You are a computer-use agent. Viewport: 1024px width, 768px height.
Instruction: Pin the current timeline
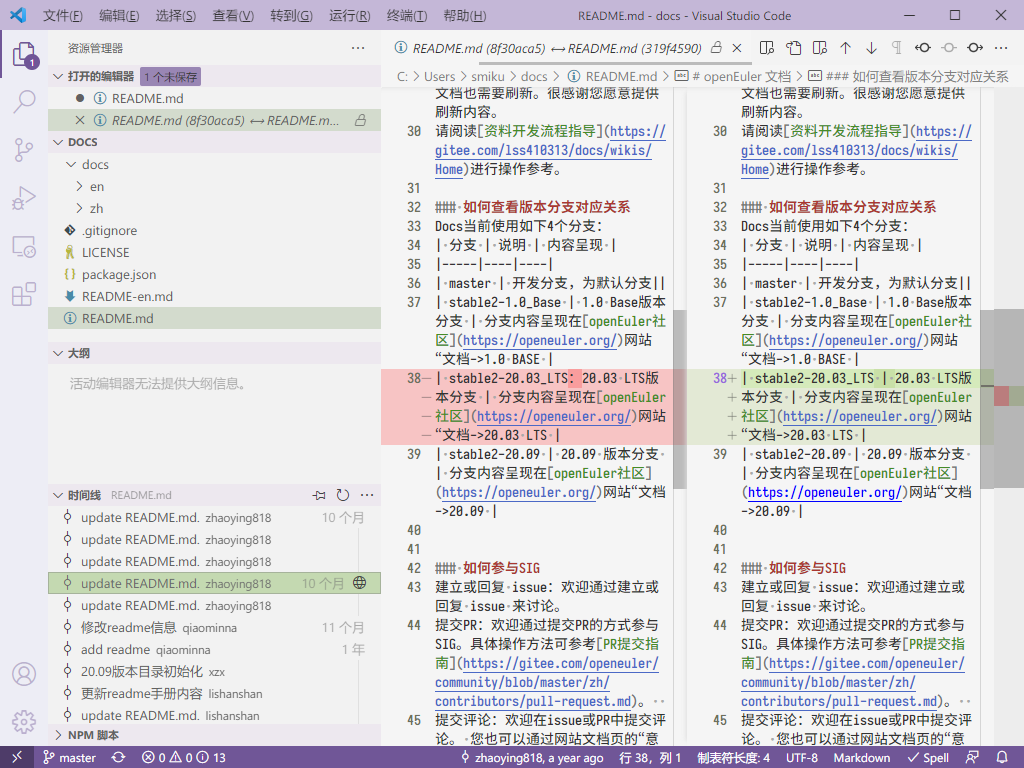tap(319, 495)
